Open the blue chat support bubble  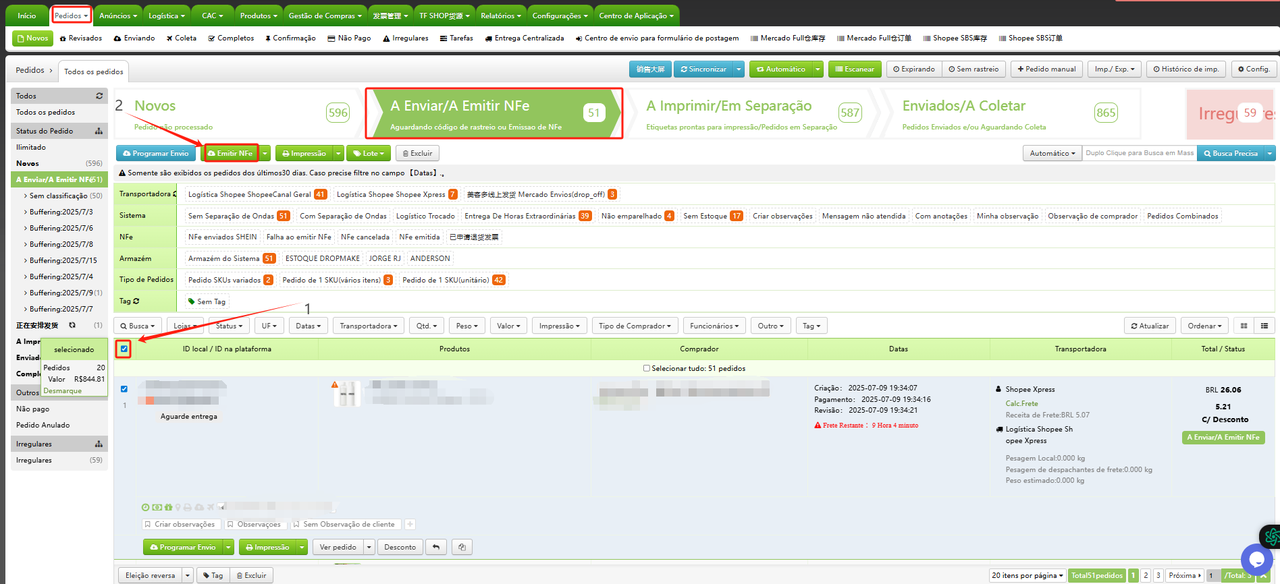(1256, 558)
